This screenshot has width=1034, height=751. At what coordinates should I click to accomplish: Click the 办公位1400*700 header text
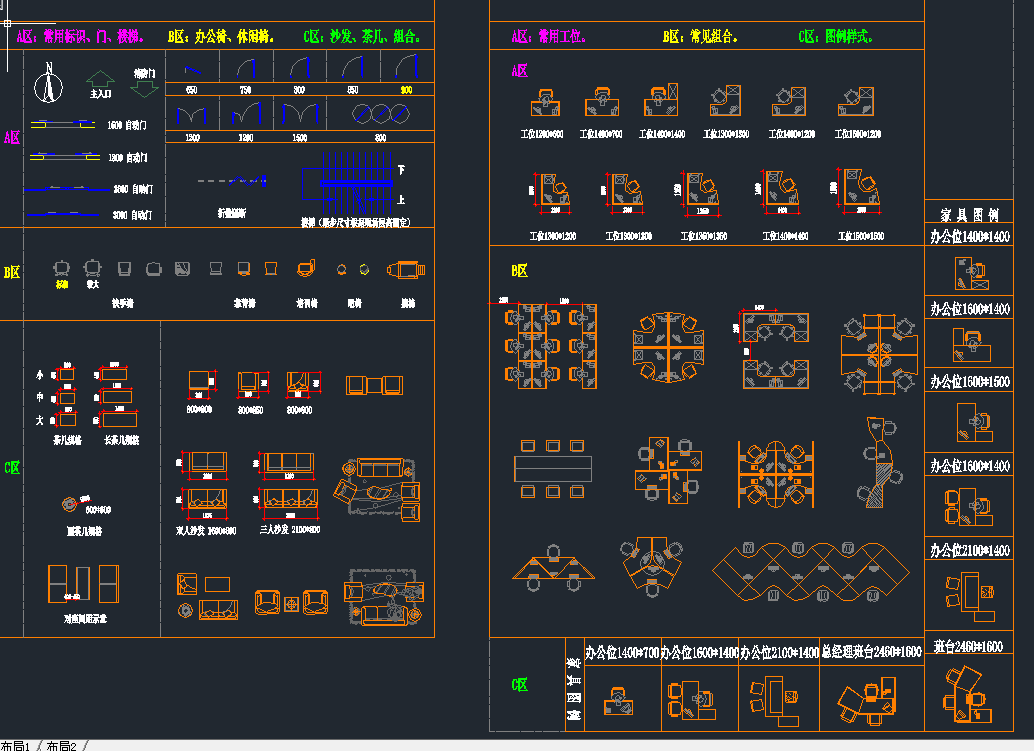click(622, 652)
